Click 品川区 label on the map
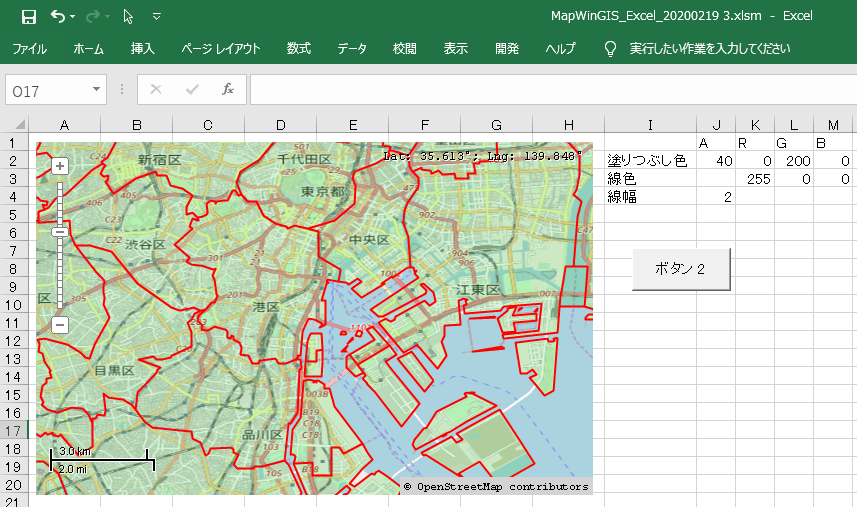Screen dimensions: 857x507 coord(262,435)
